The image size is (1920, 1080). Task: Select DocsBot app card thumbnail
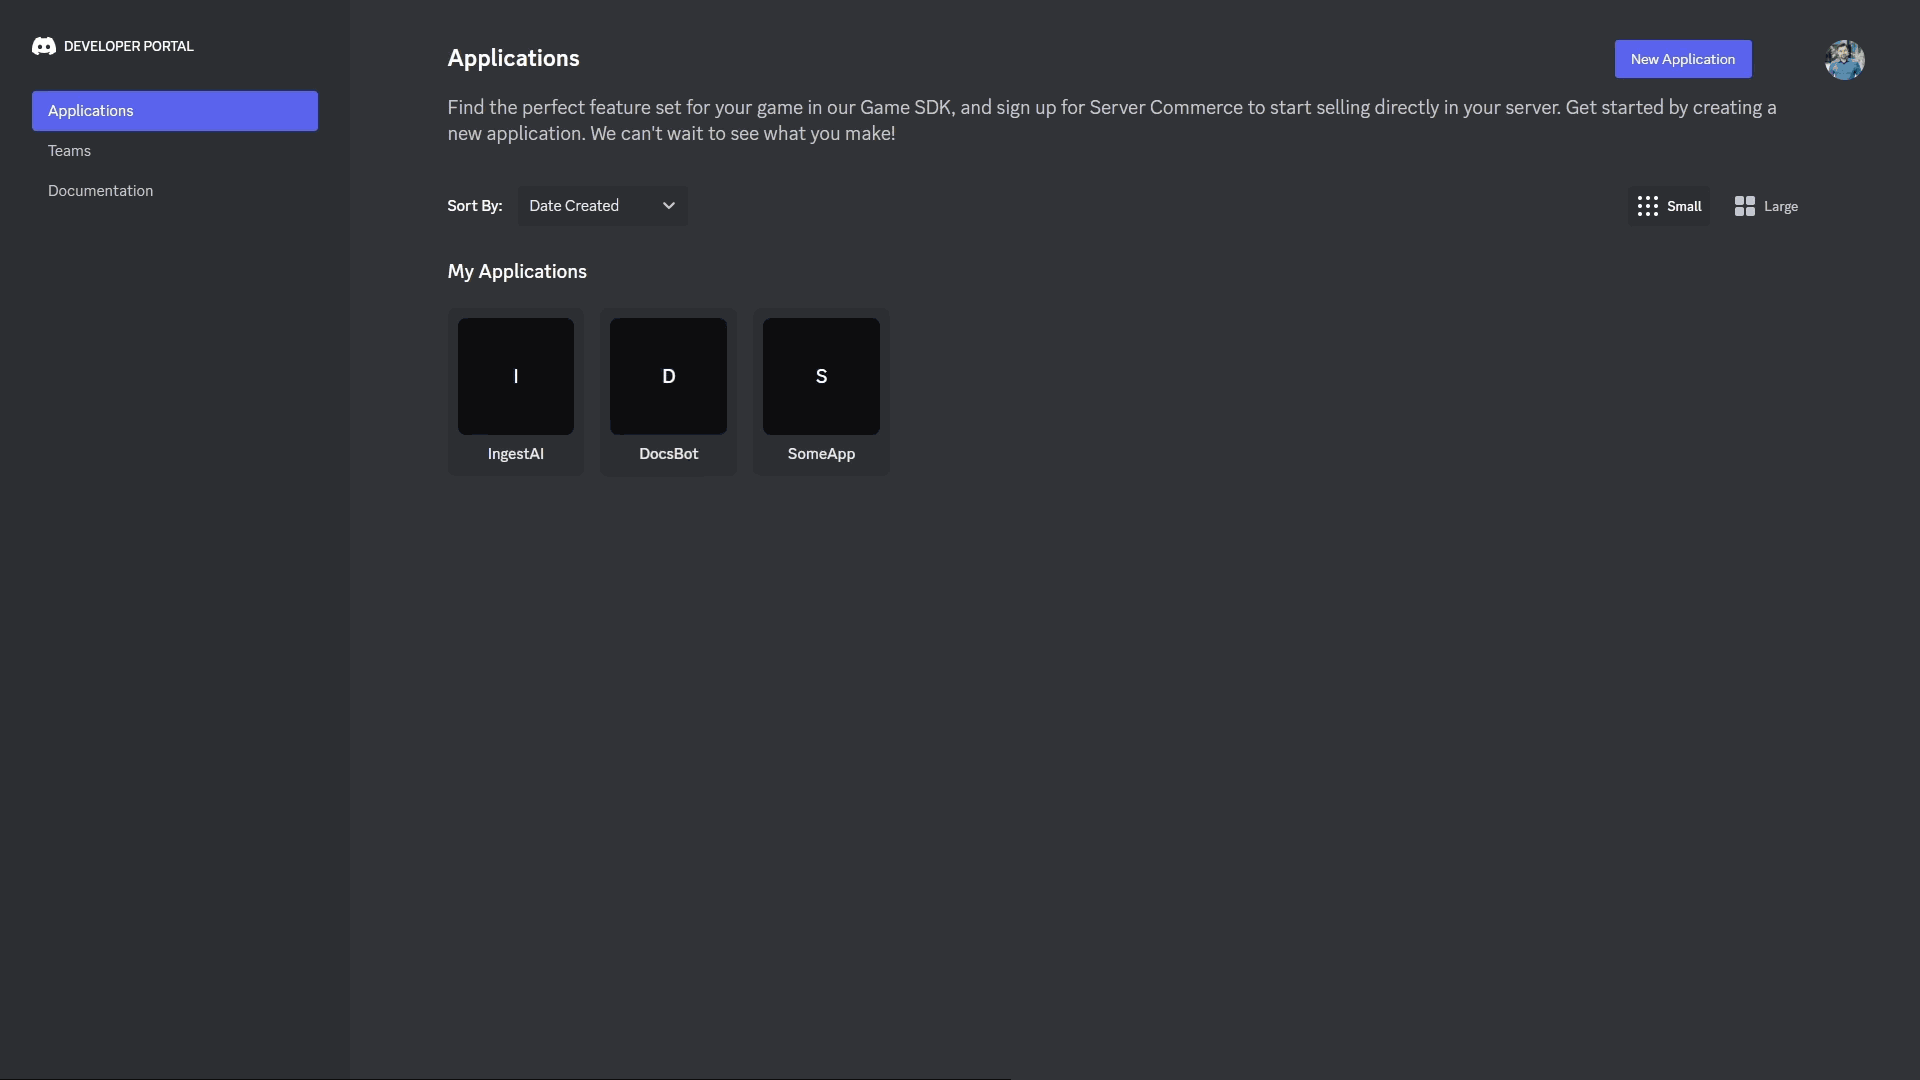pos(667,376)
